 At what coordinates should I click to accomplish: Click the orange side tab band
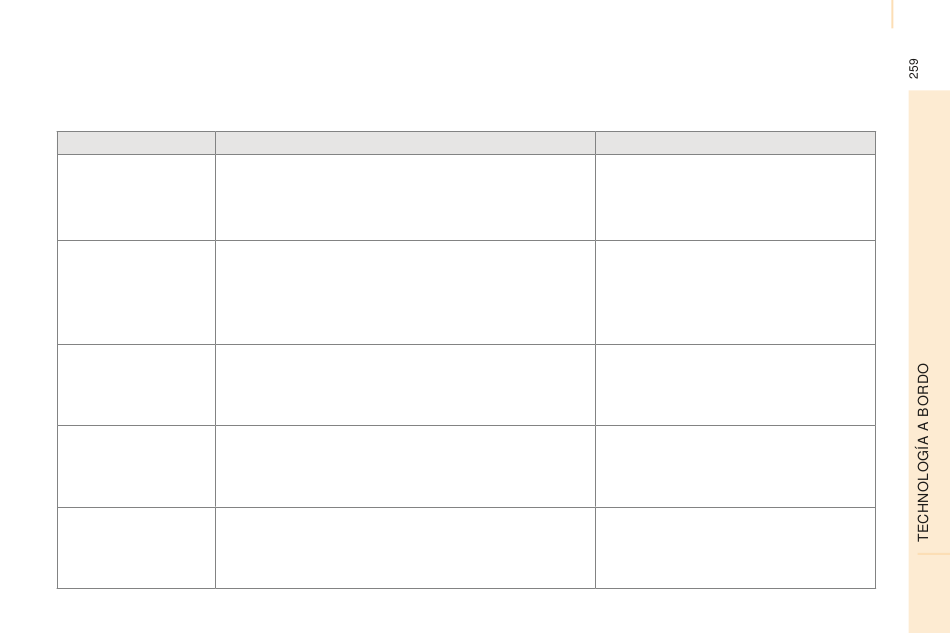tap(929, 362)
